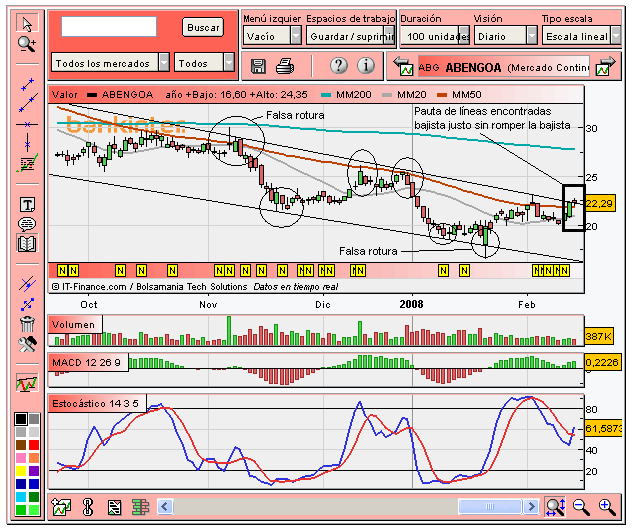Pick the purple color swatch

coord(34,471)
